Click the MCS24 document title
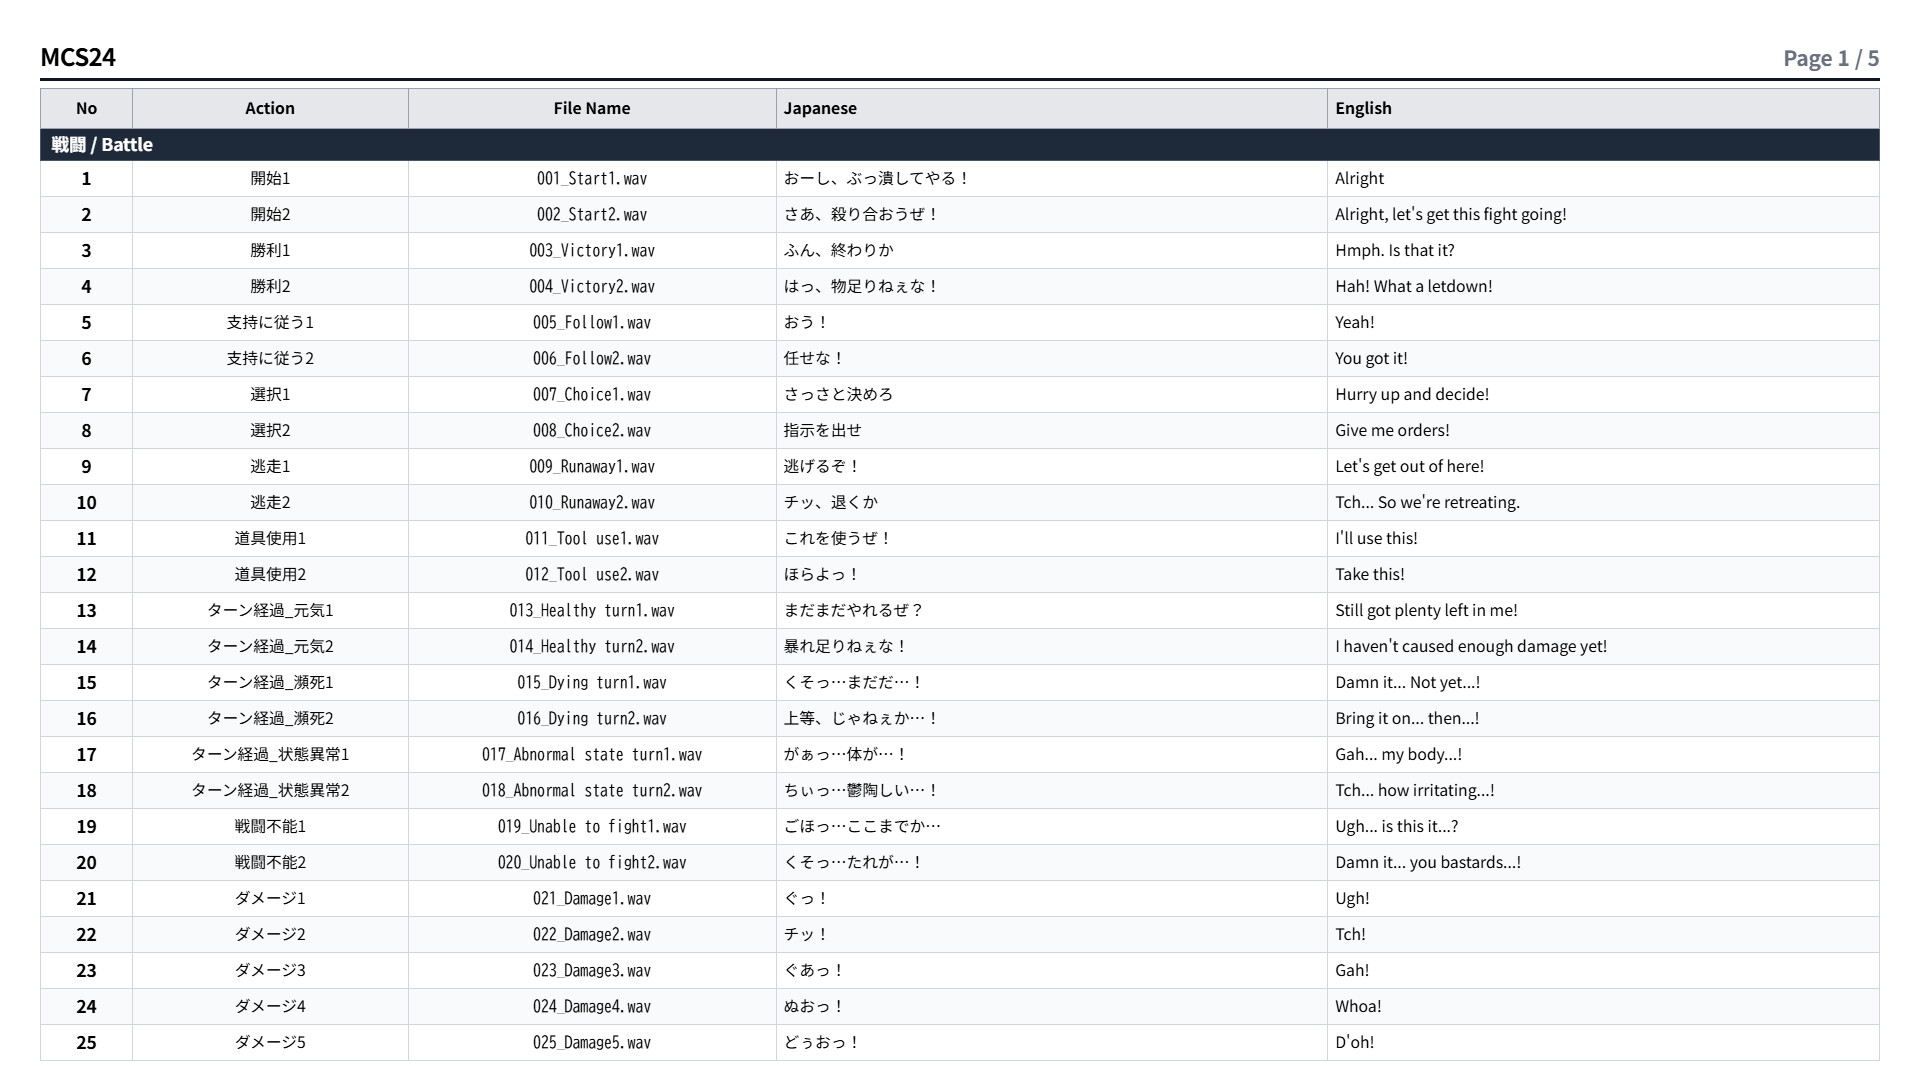1920x1080 pixels. click(78, 57)
